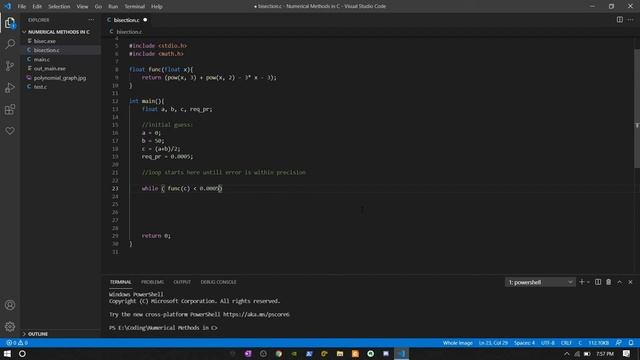The width and height of the screenshot is (640, 360).
Task: Open polynomial_graph.jpg from the explorer
Action: [60, 78]
